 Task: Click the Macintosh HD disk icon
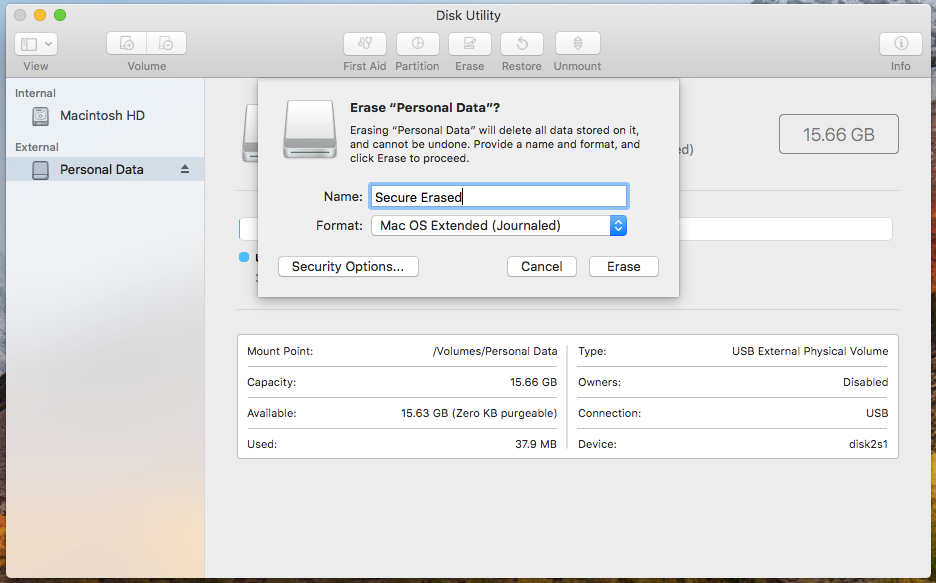click(41, 116)
